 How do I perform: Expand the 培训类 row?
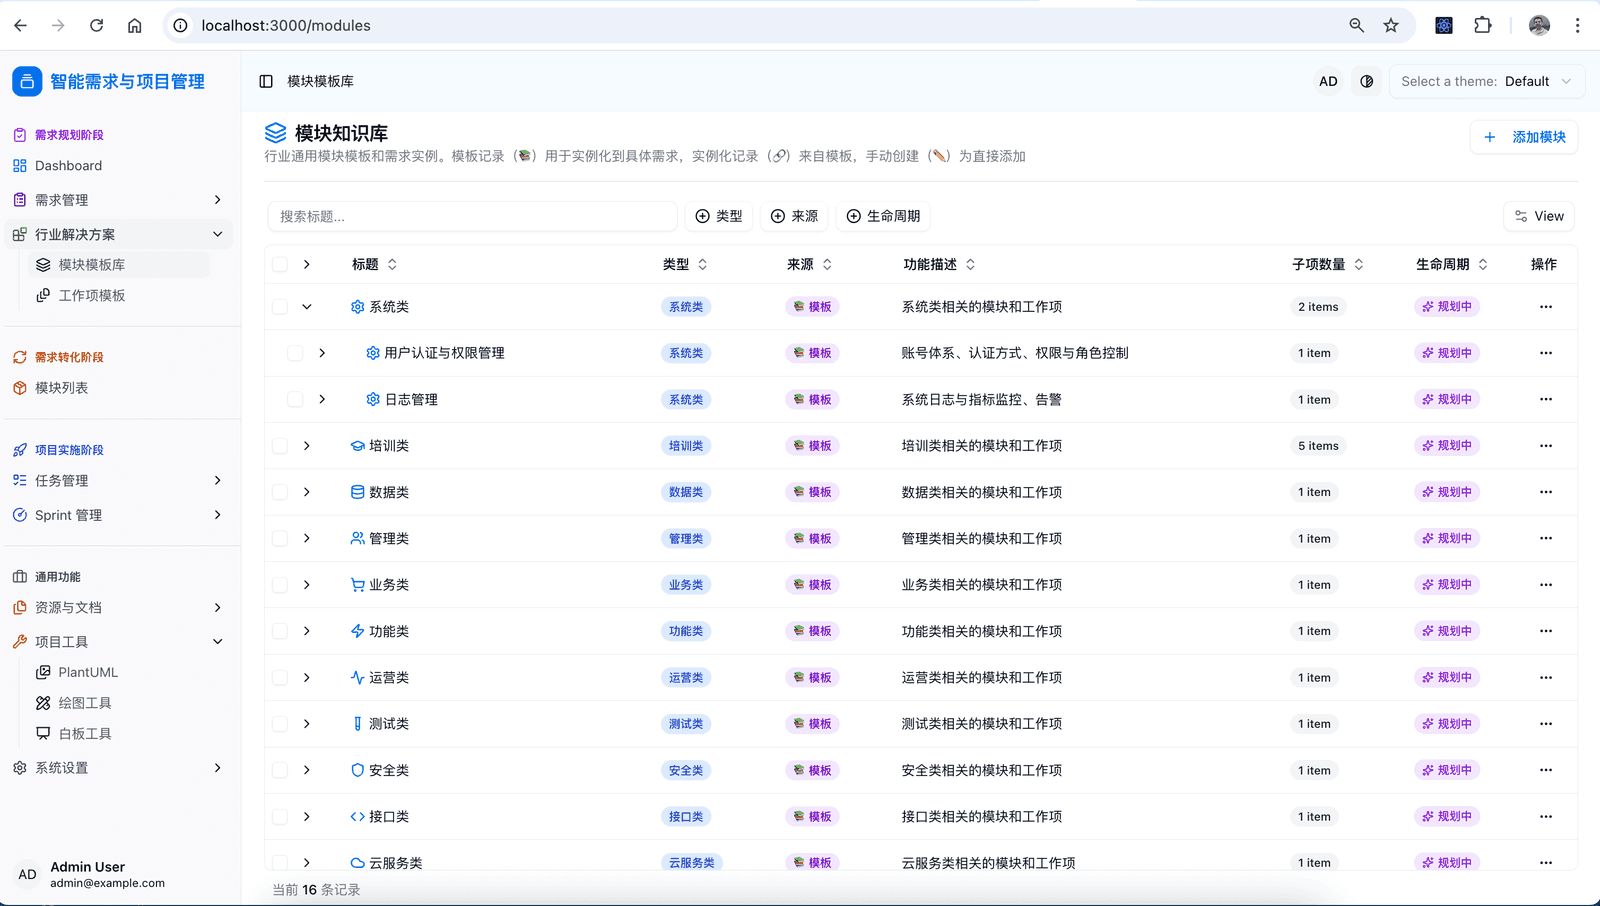pyautogui.click(x=307, y=445)
